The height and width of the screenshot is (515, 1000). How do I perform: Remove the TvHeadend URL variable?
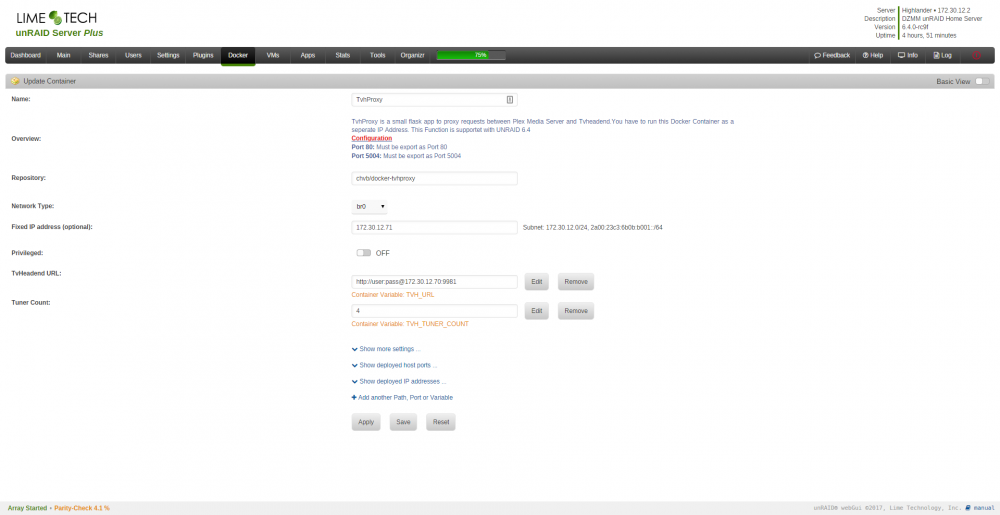[x=576, y=282]
